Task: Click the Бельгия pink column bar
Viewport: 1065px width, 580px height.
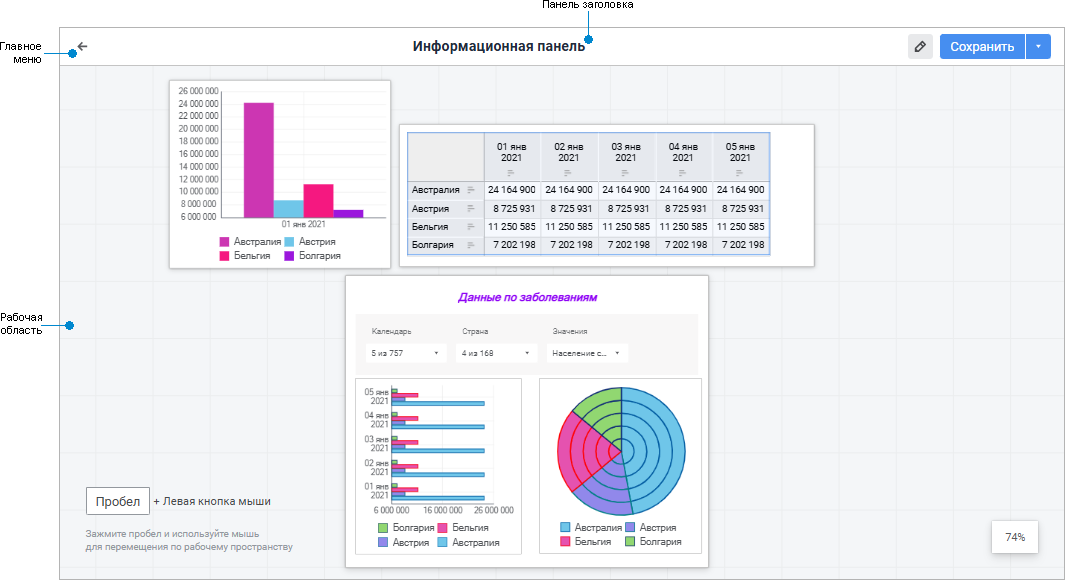Action: coord(319,201)
